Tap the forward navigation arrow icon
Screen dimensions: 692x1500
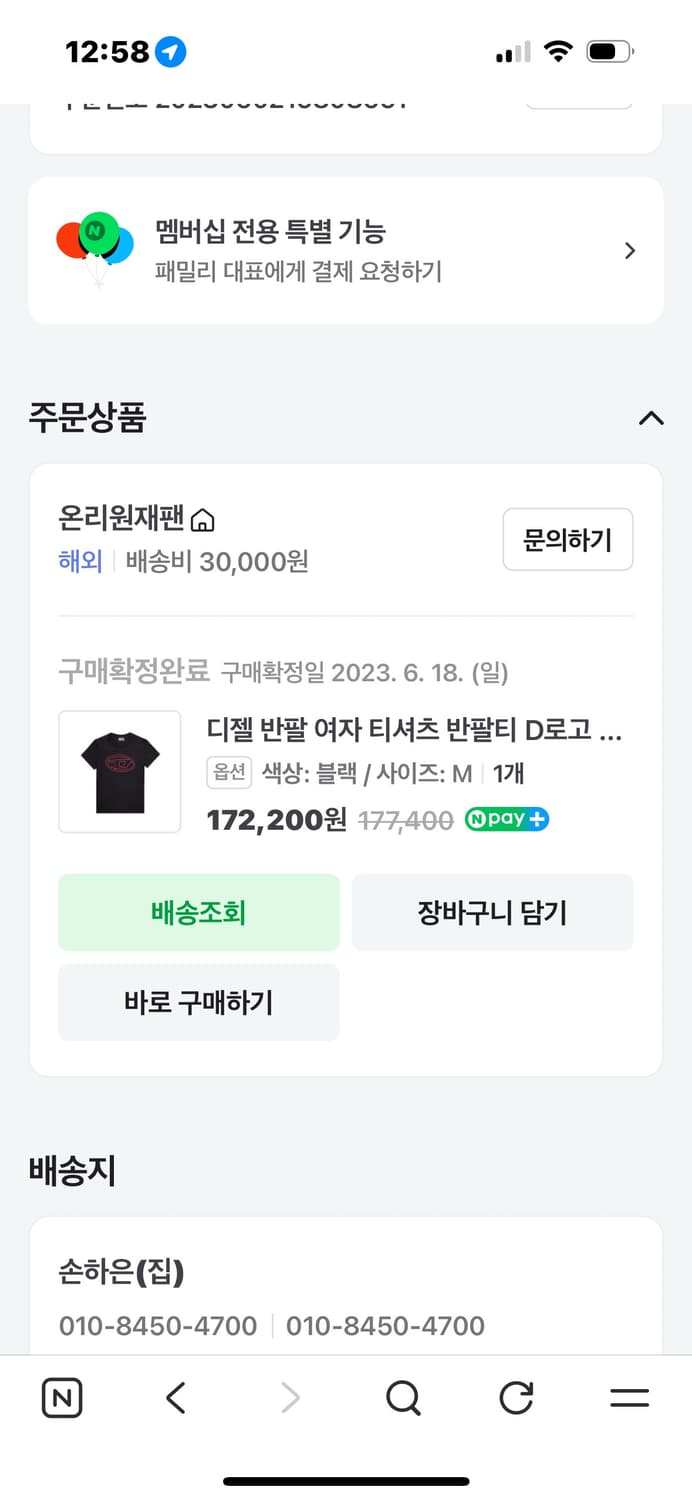(x=289, y=1398)
